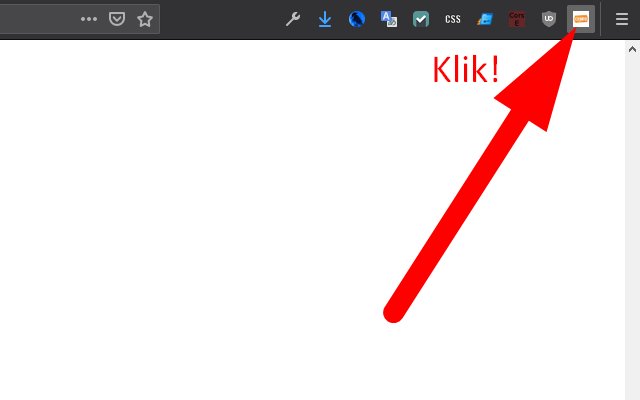Open the CSS extension button
This screenshot has width=640, height=400.
coord(453,19)
